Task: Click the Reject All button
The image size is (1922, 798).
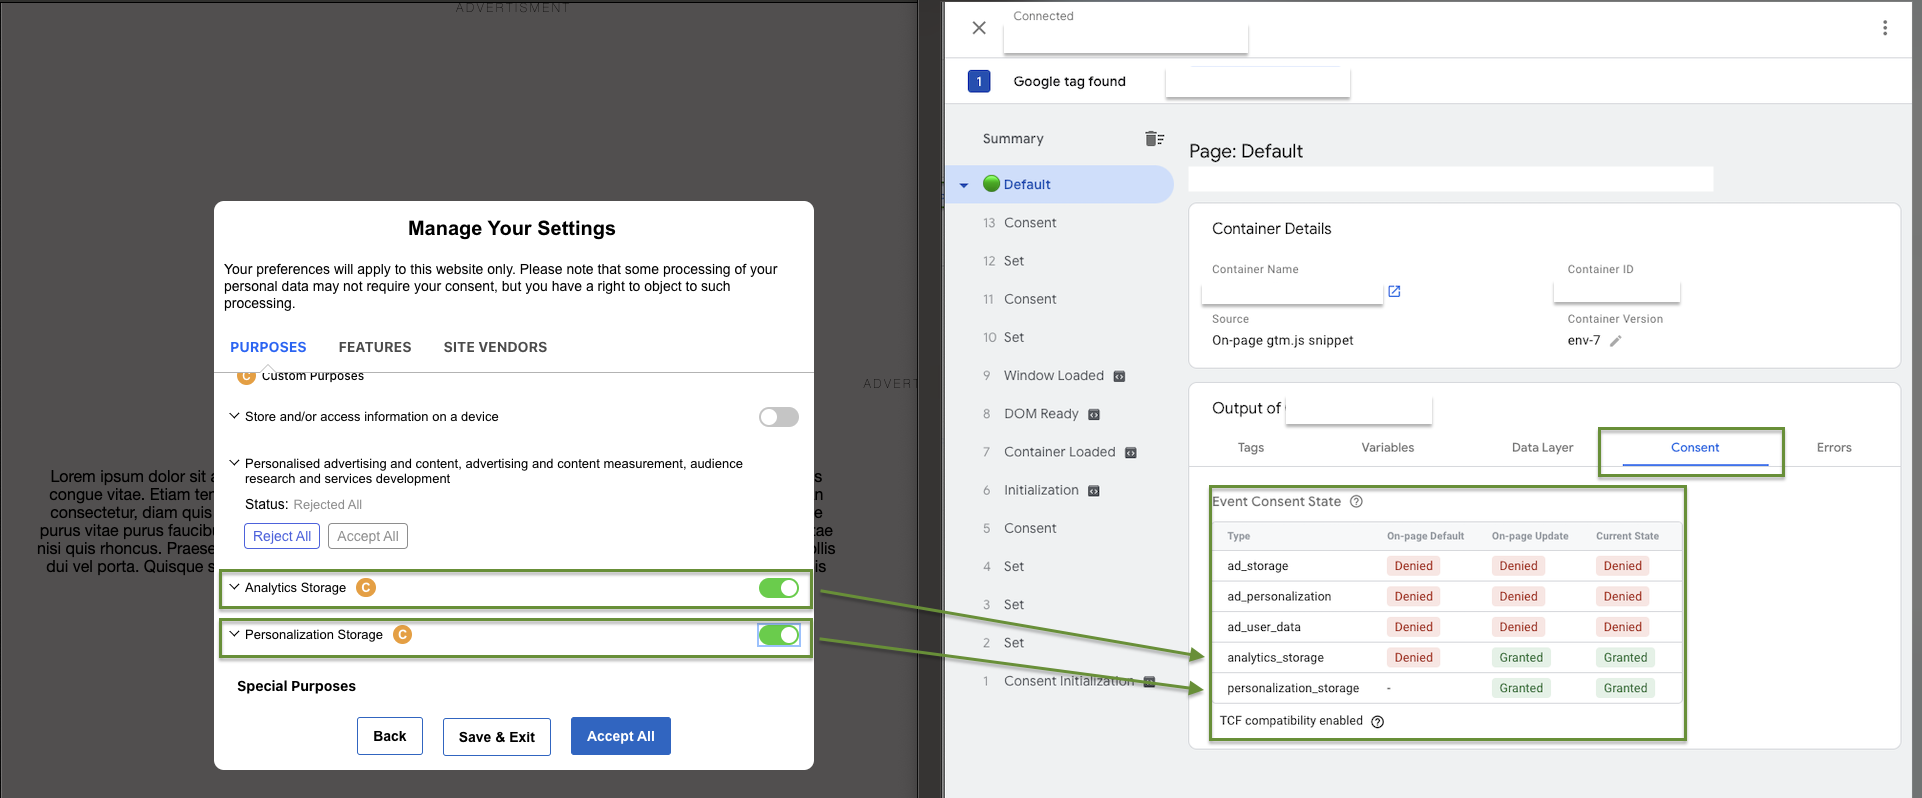Action: (282, 536)
